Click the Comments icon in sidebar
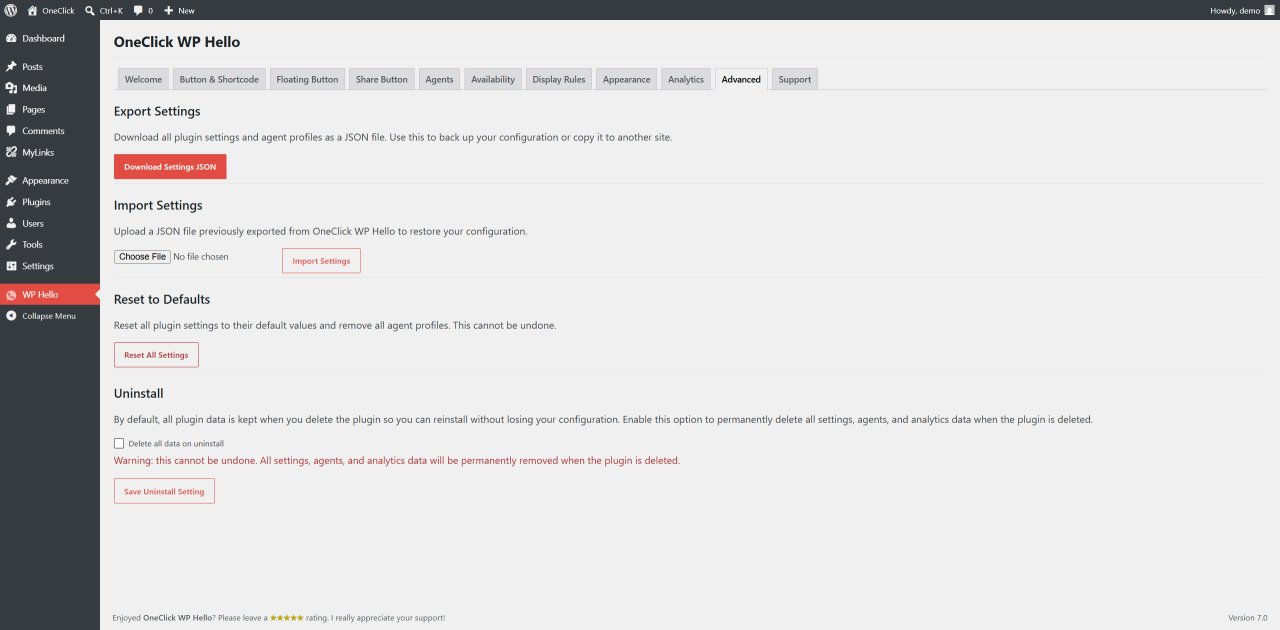The image size is (1280, 630). pyautogui.click(x=11, y=131)
